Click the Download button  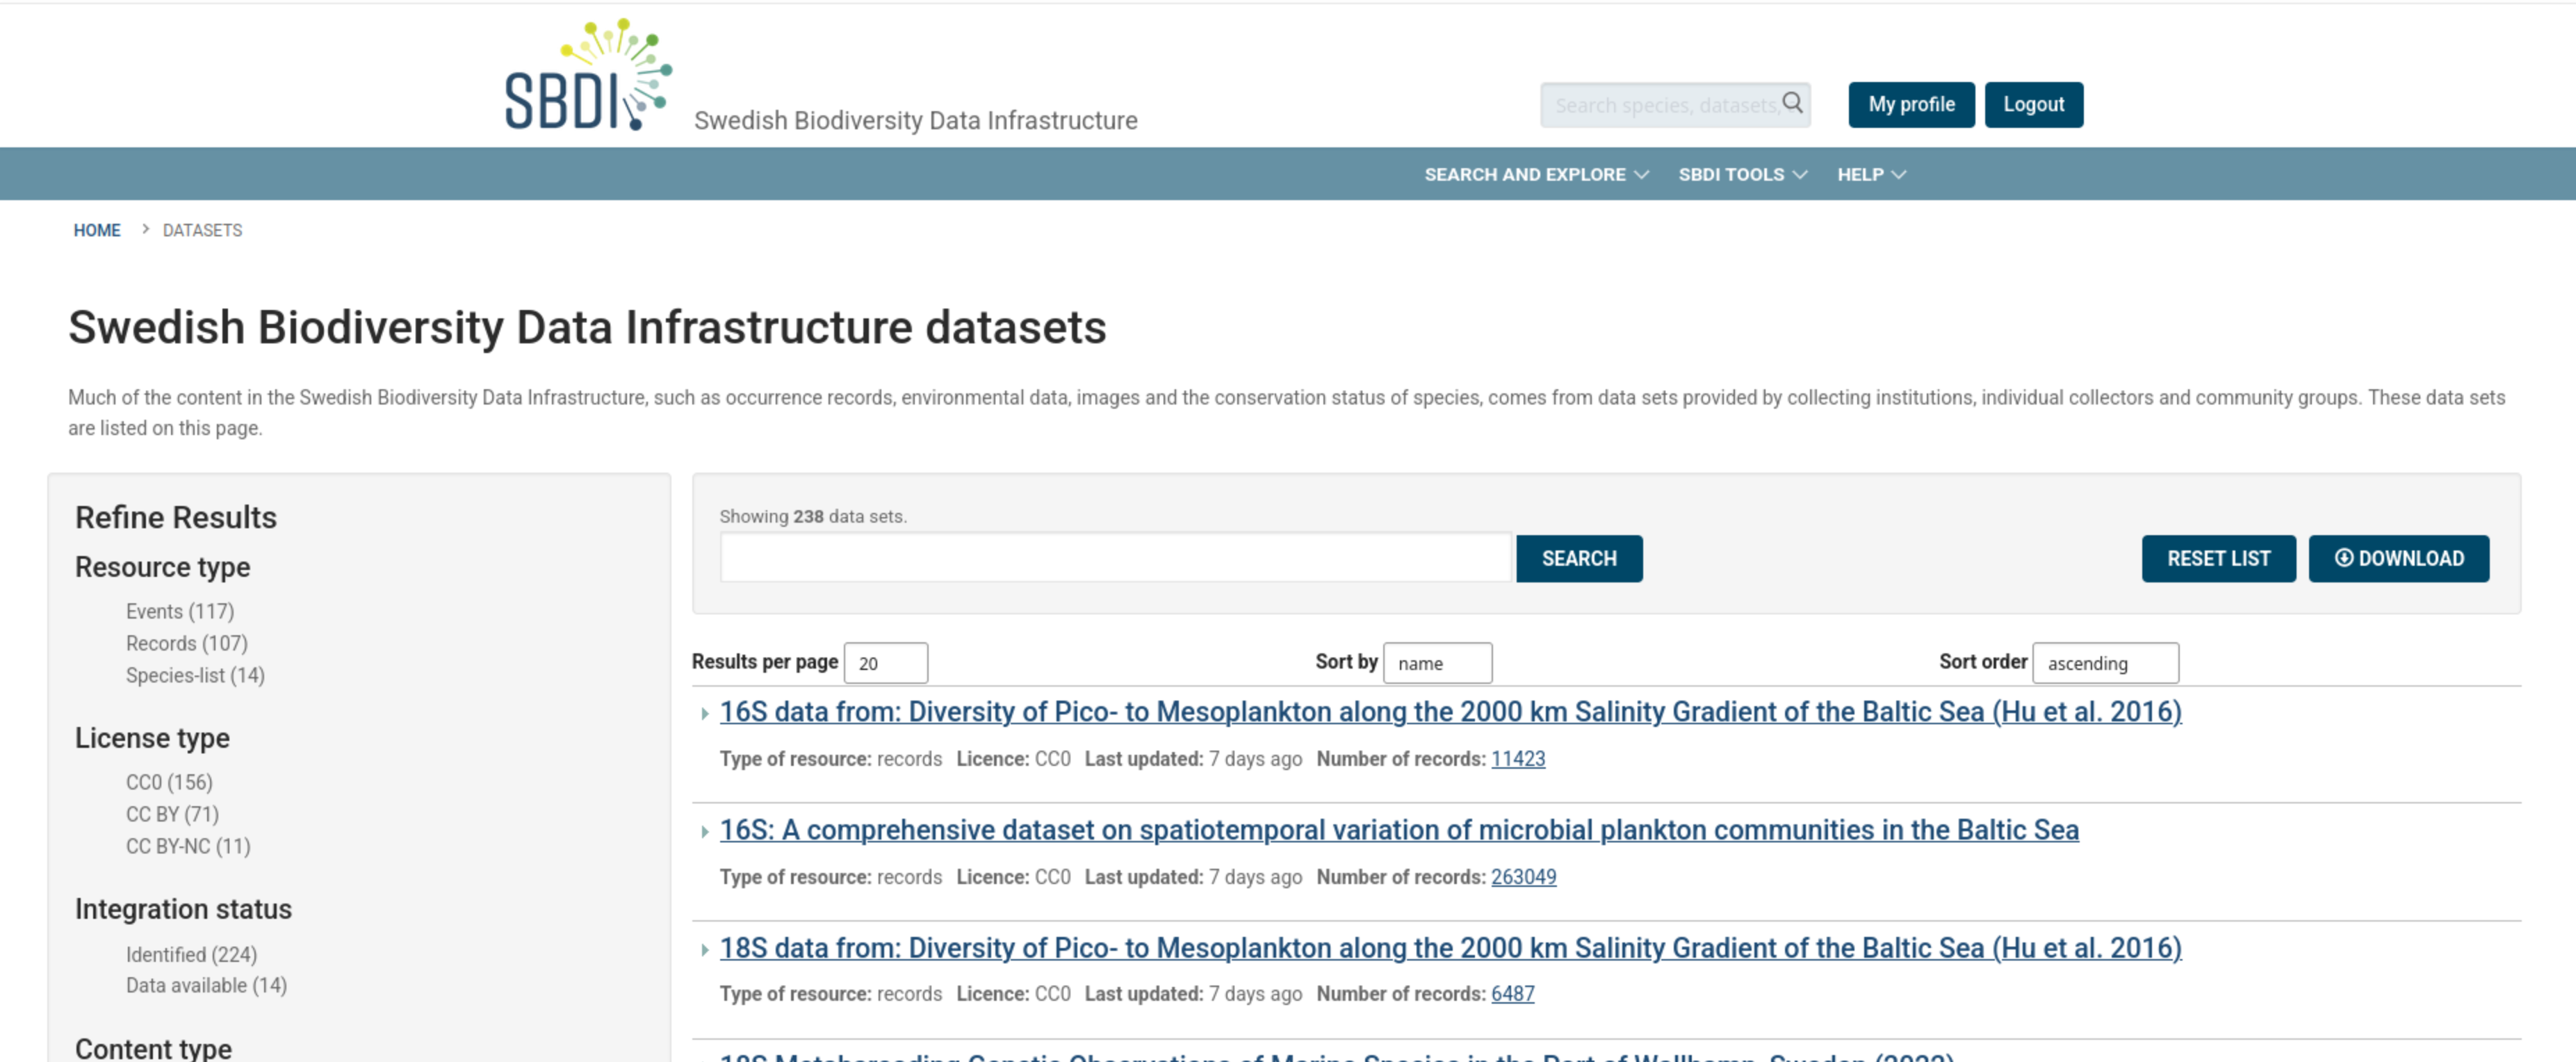[x=2397, y=559]
